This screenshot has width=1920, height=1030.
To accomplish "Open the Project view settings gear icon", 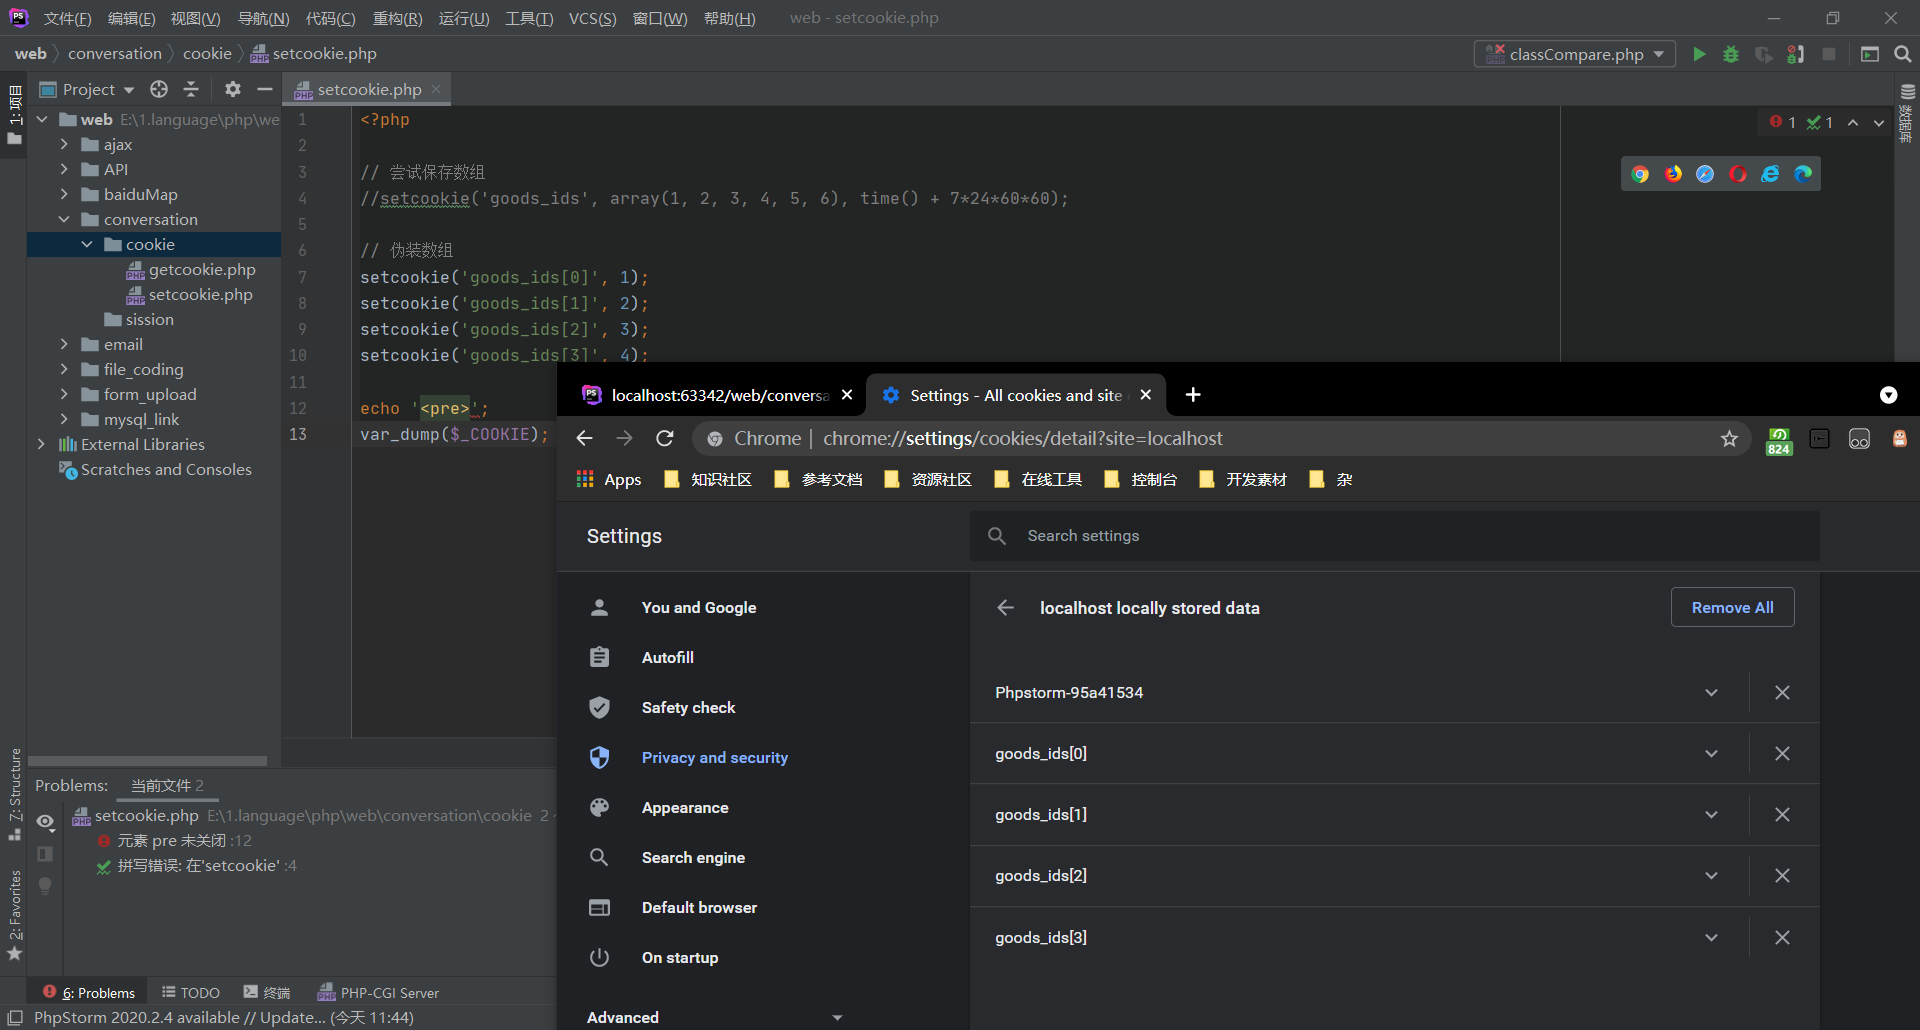I will (232, 89).
